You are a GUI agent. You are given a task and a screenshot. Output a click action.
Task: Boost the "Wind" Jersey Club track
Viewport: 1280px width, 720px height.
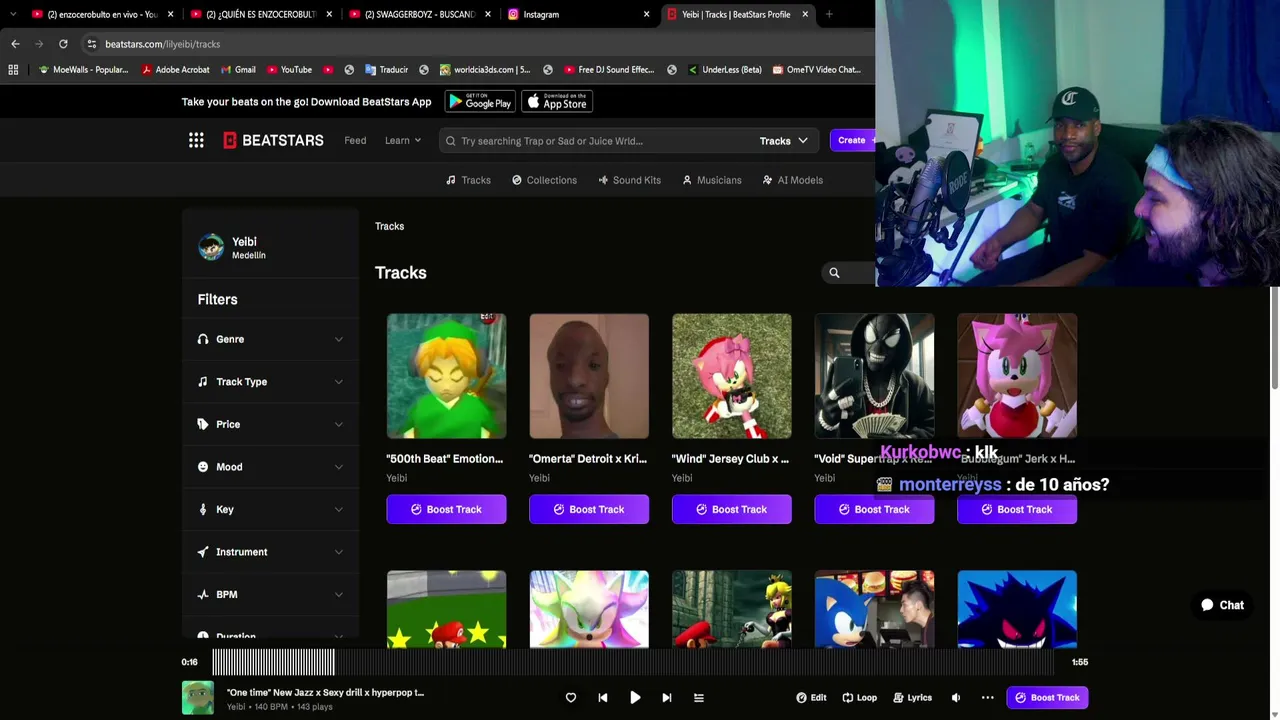[732, 510]
